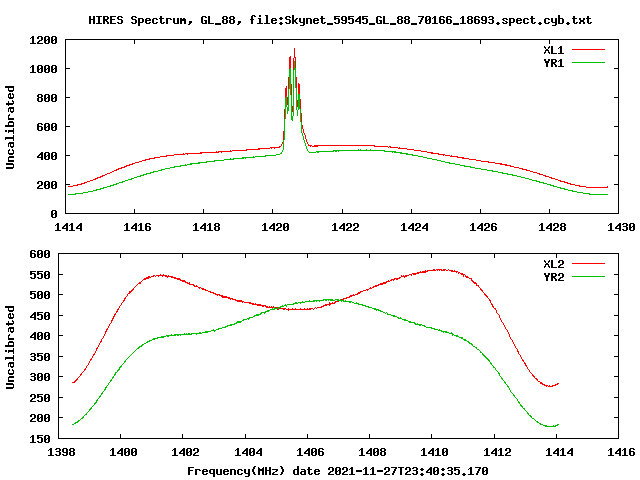640x480 pixels.
Task: Click the HIRES Spectrum plot title
Action: tap(340, 20)
